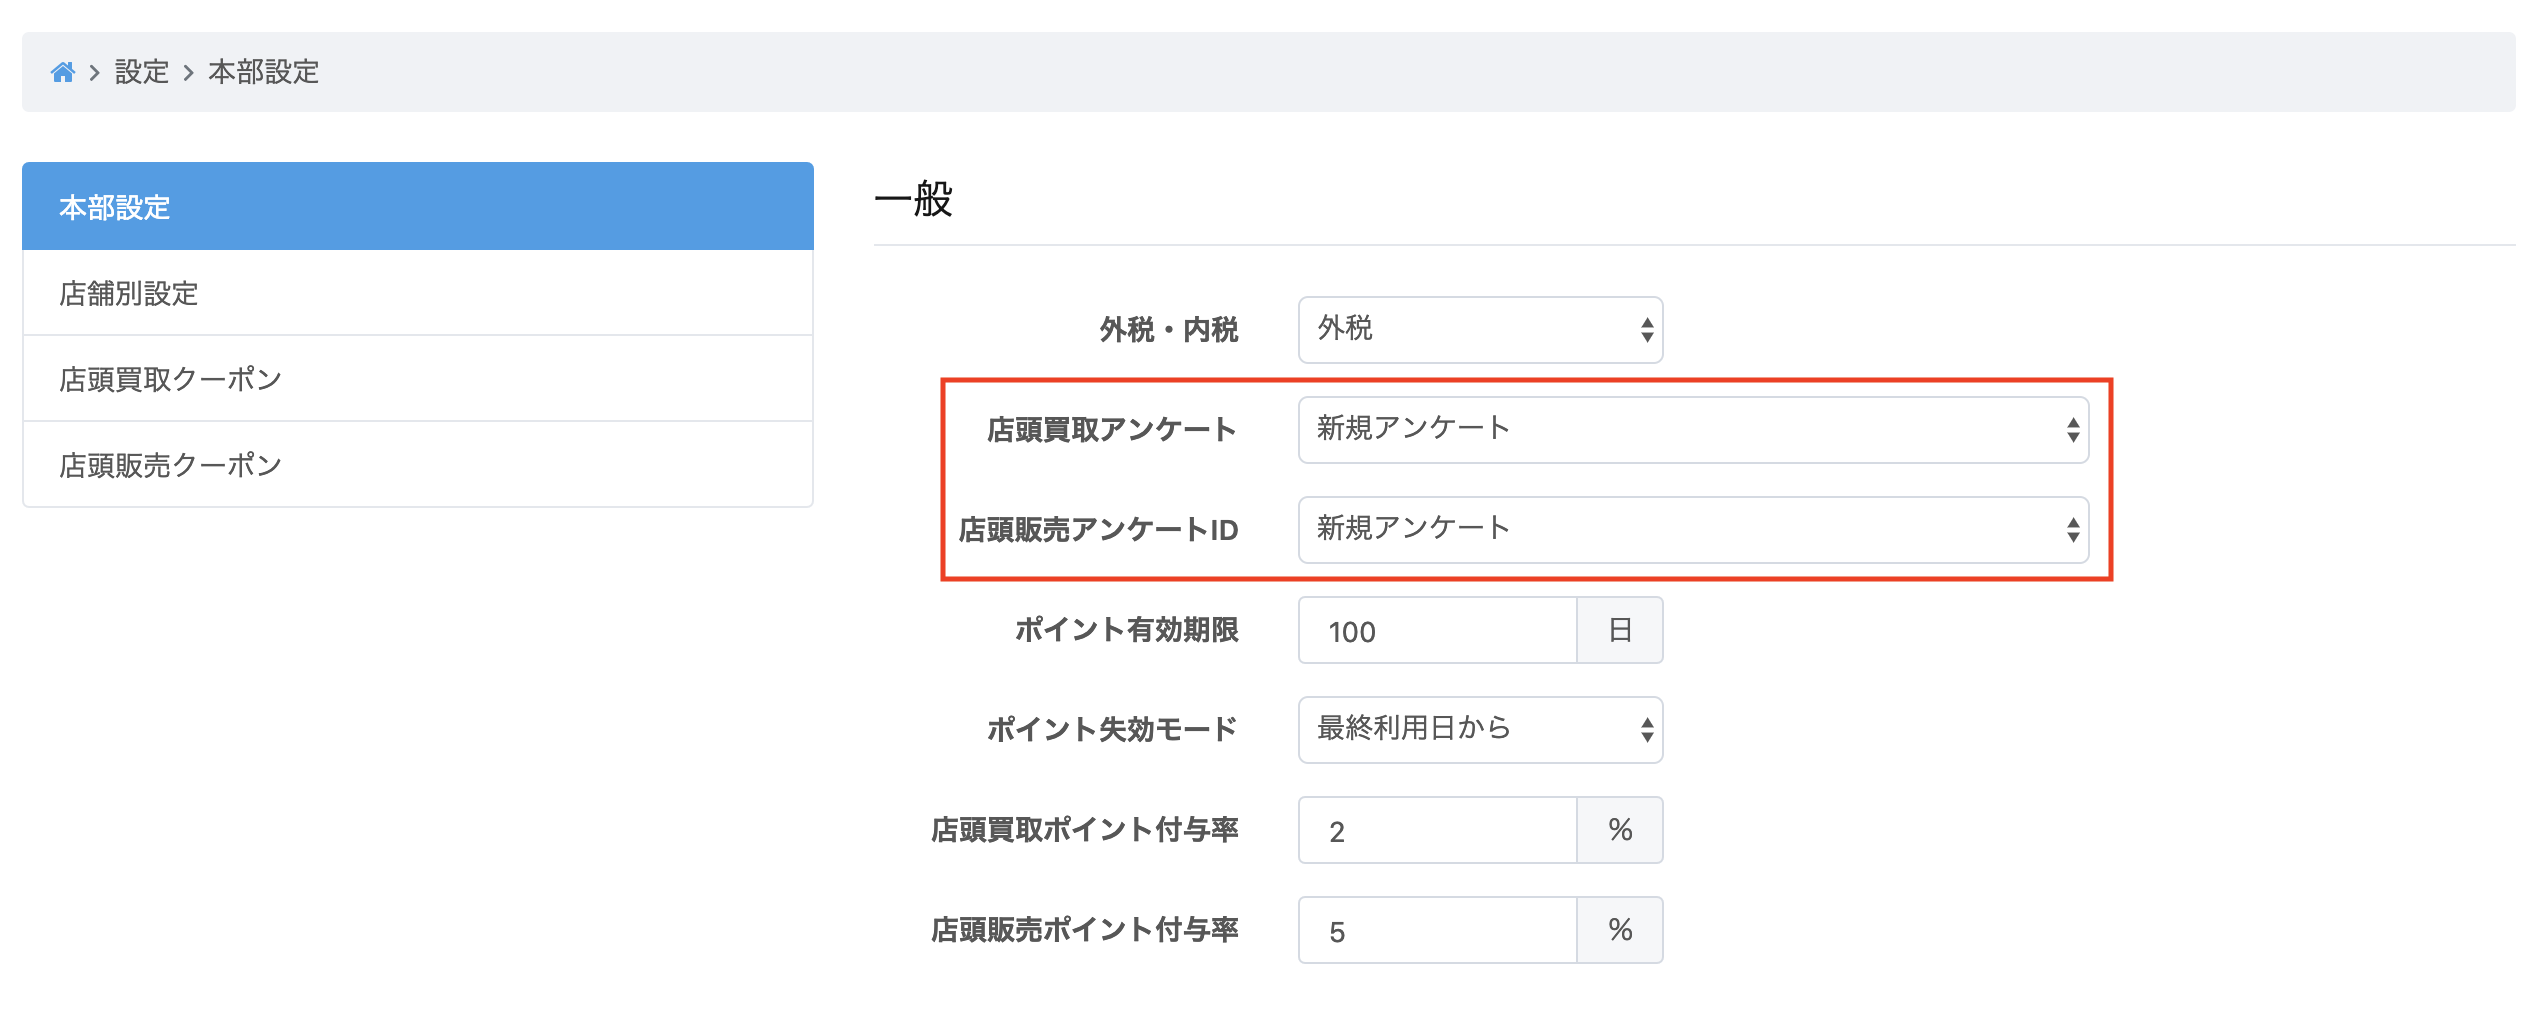Click arrow icon of 外税 select box
The width and height of the screenshot is (2532, 1022).
click(x=1646, y=330)
